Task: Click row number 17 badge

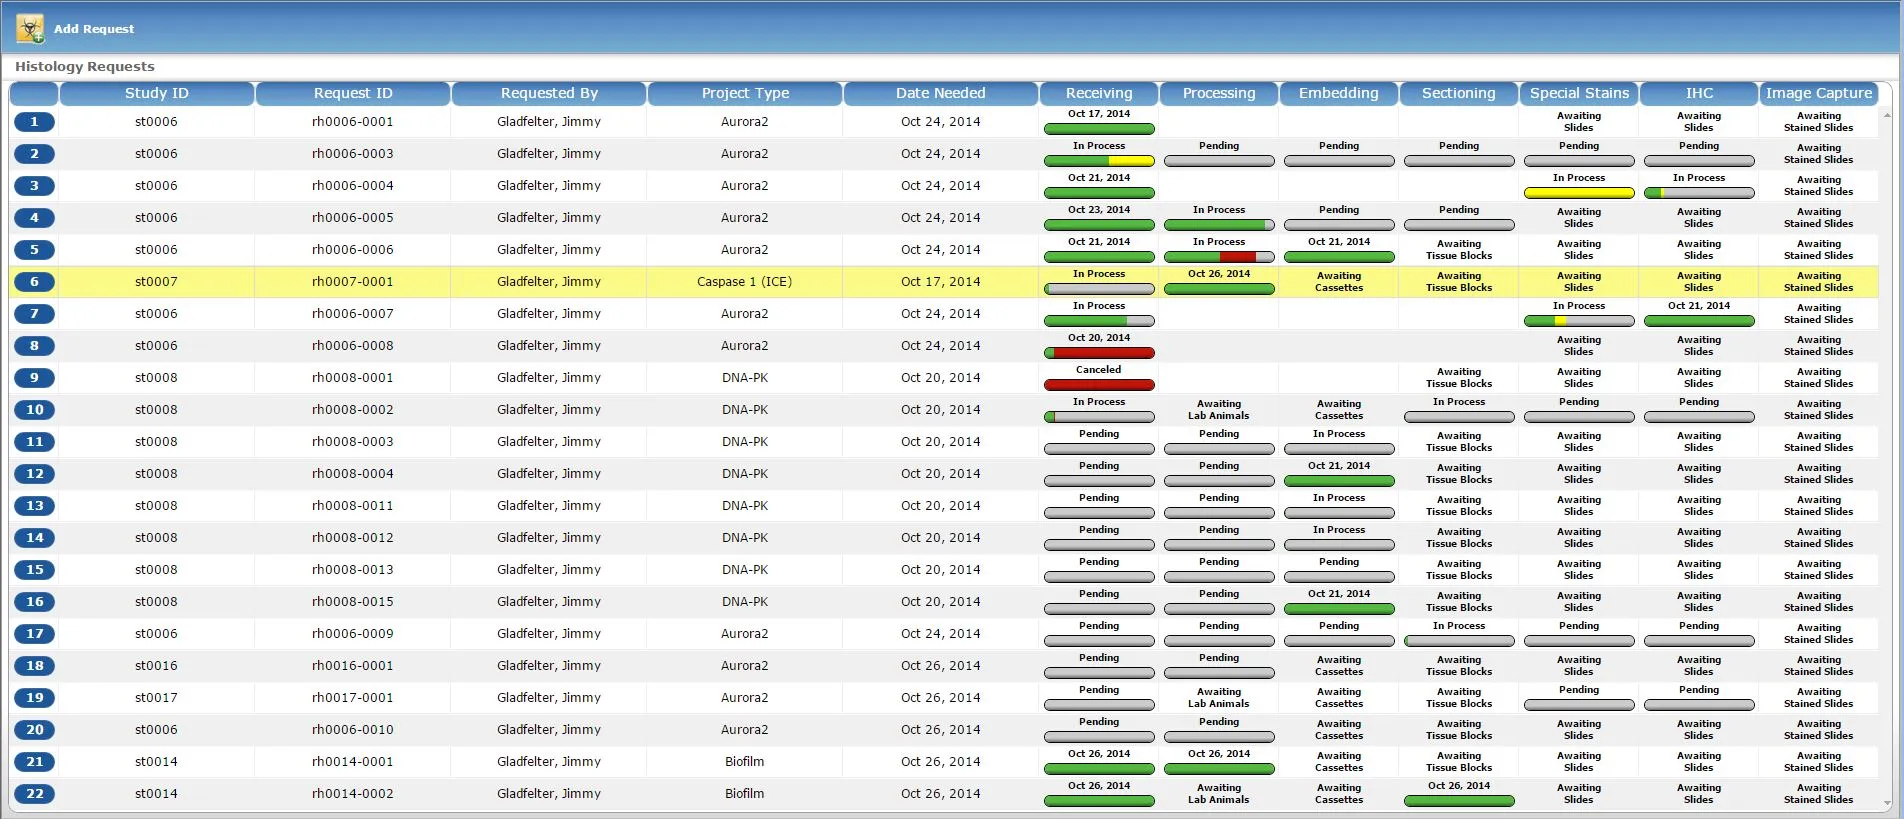Action: pyautogui.click(x=34, y=634)
